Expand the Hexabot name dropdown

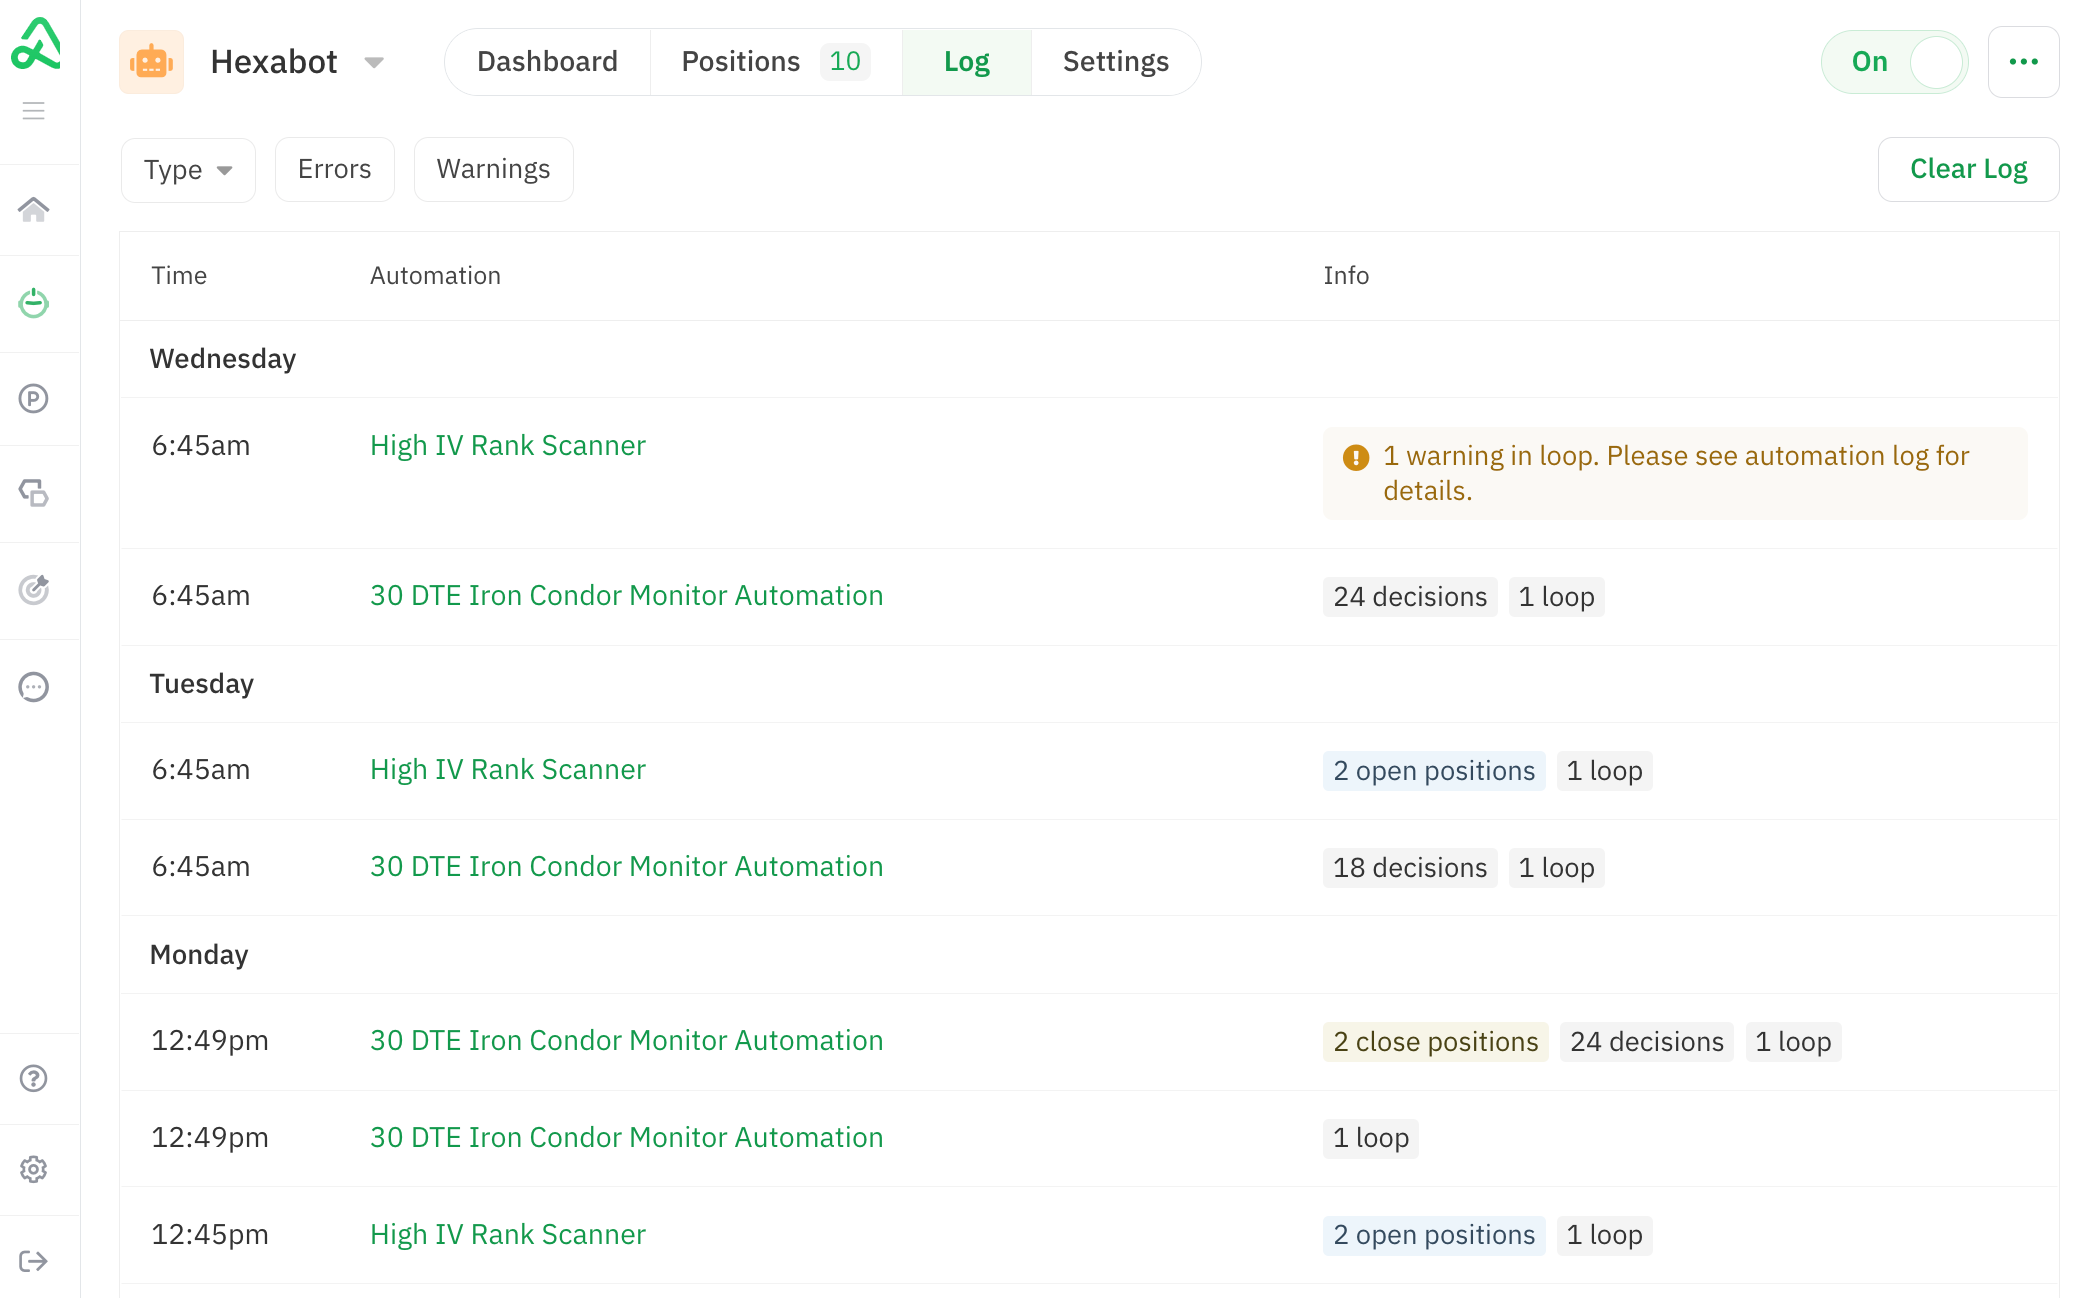click(x=373, y=61)
